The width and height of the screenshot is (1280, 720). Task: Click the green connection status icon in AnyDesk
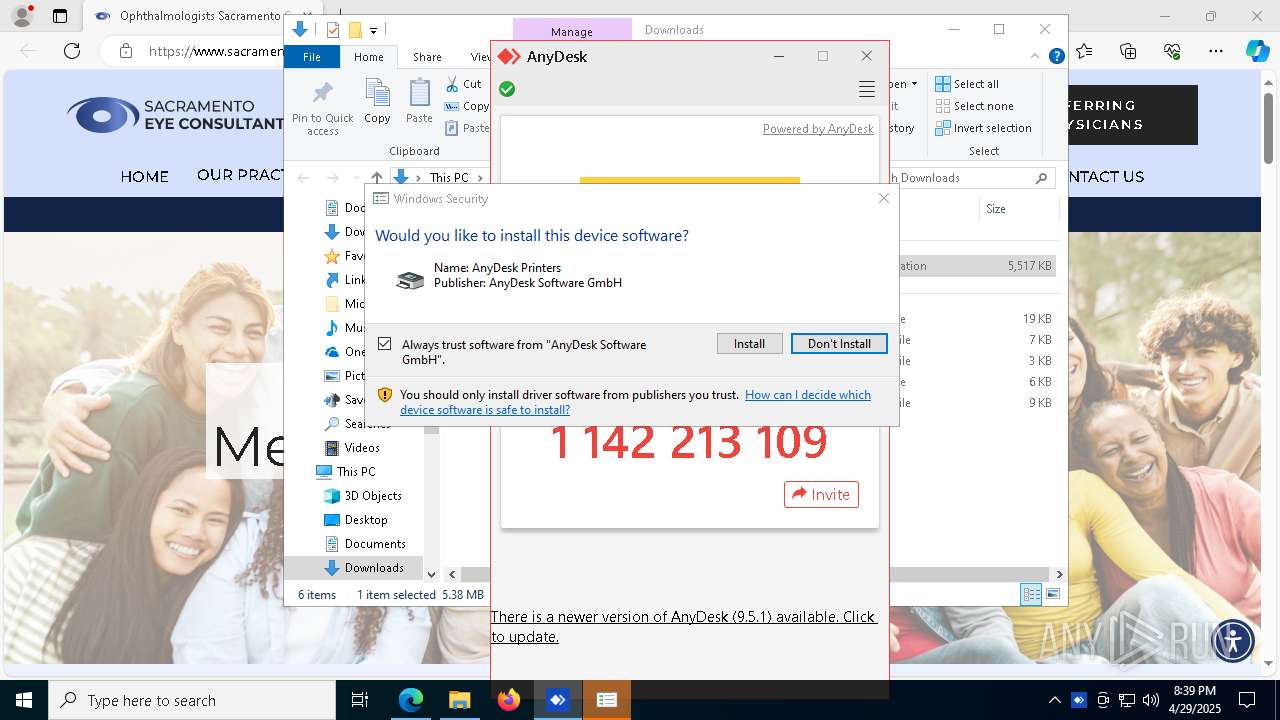point(507,89)
